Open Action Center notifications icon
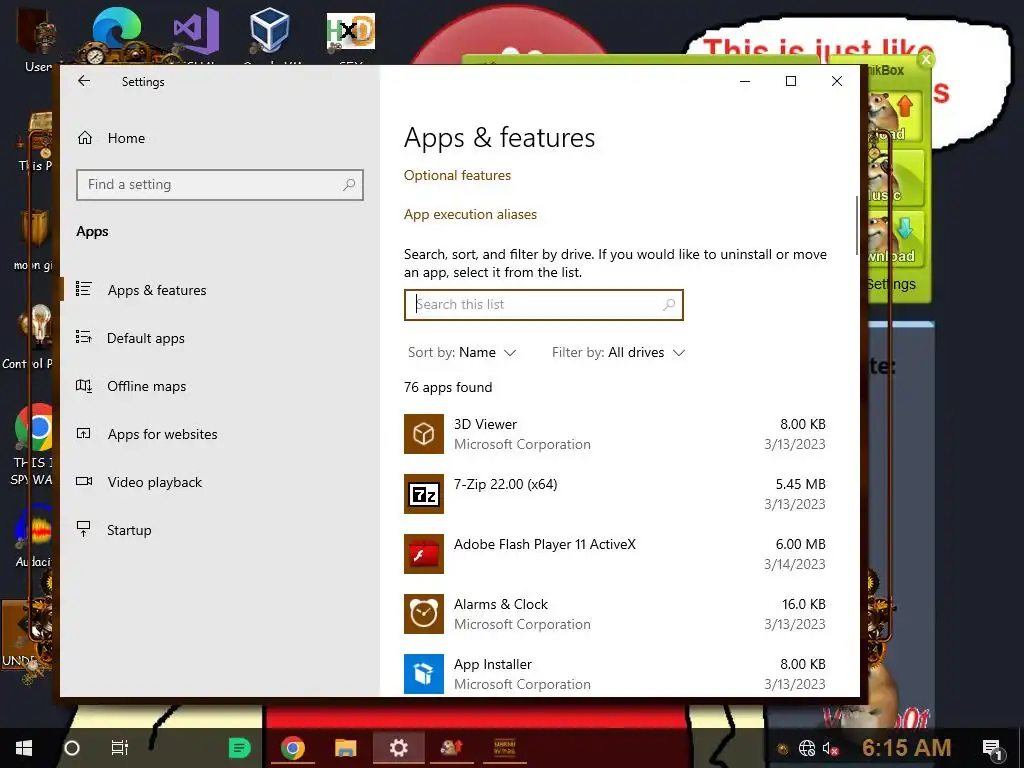The height and width of the screenshot is (768, 1024). 992,748
